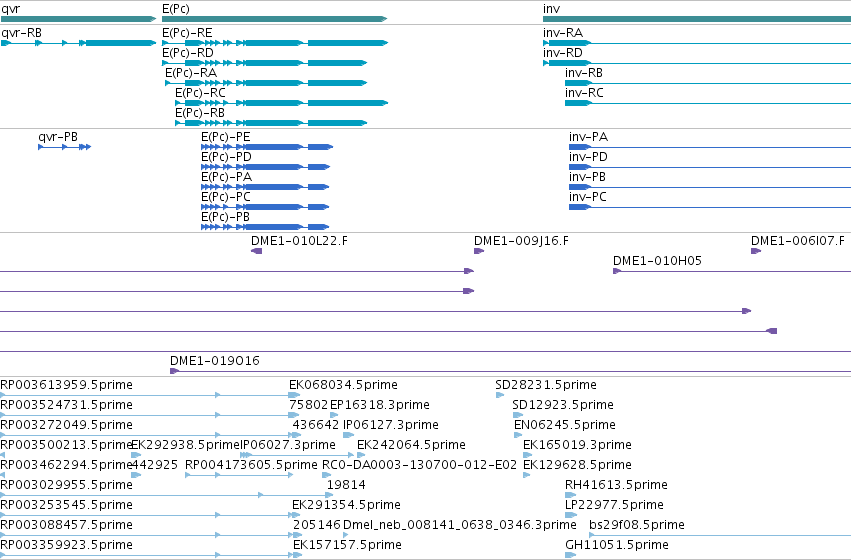Select the qvr gene bar
The height and width of the screenshot is (560, 851).
click(78, 19)
